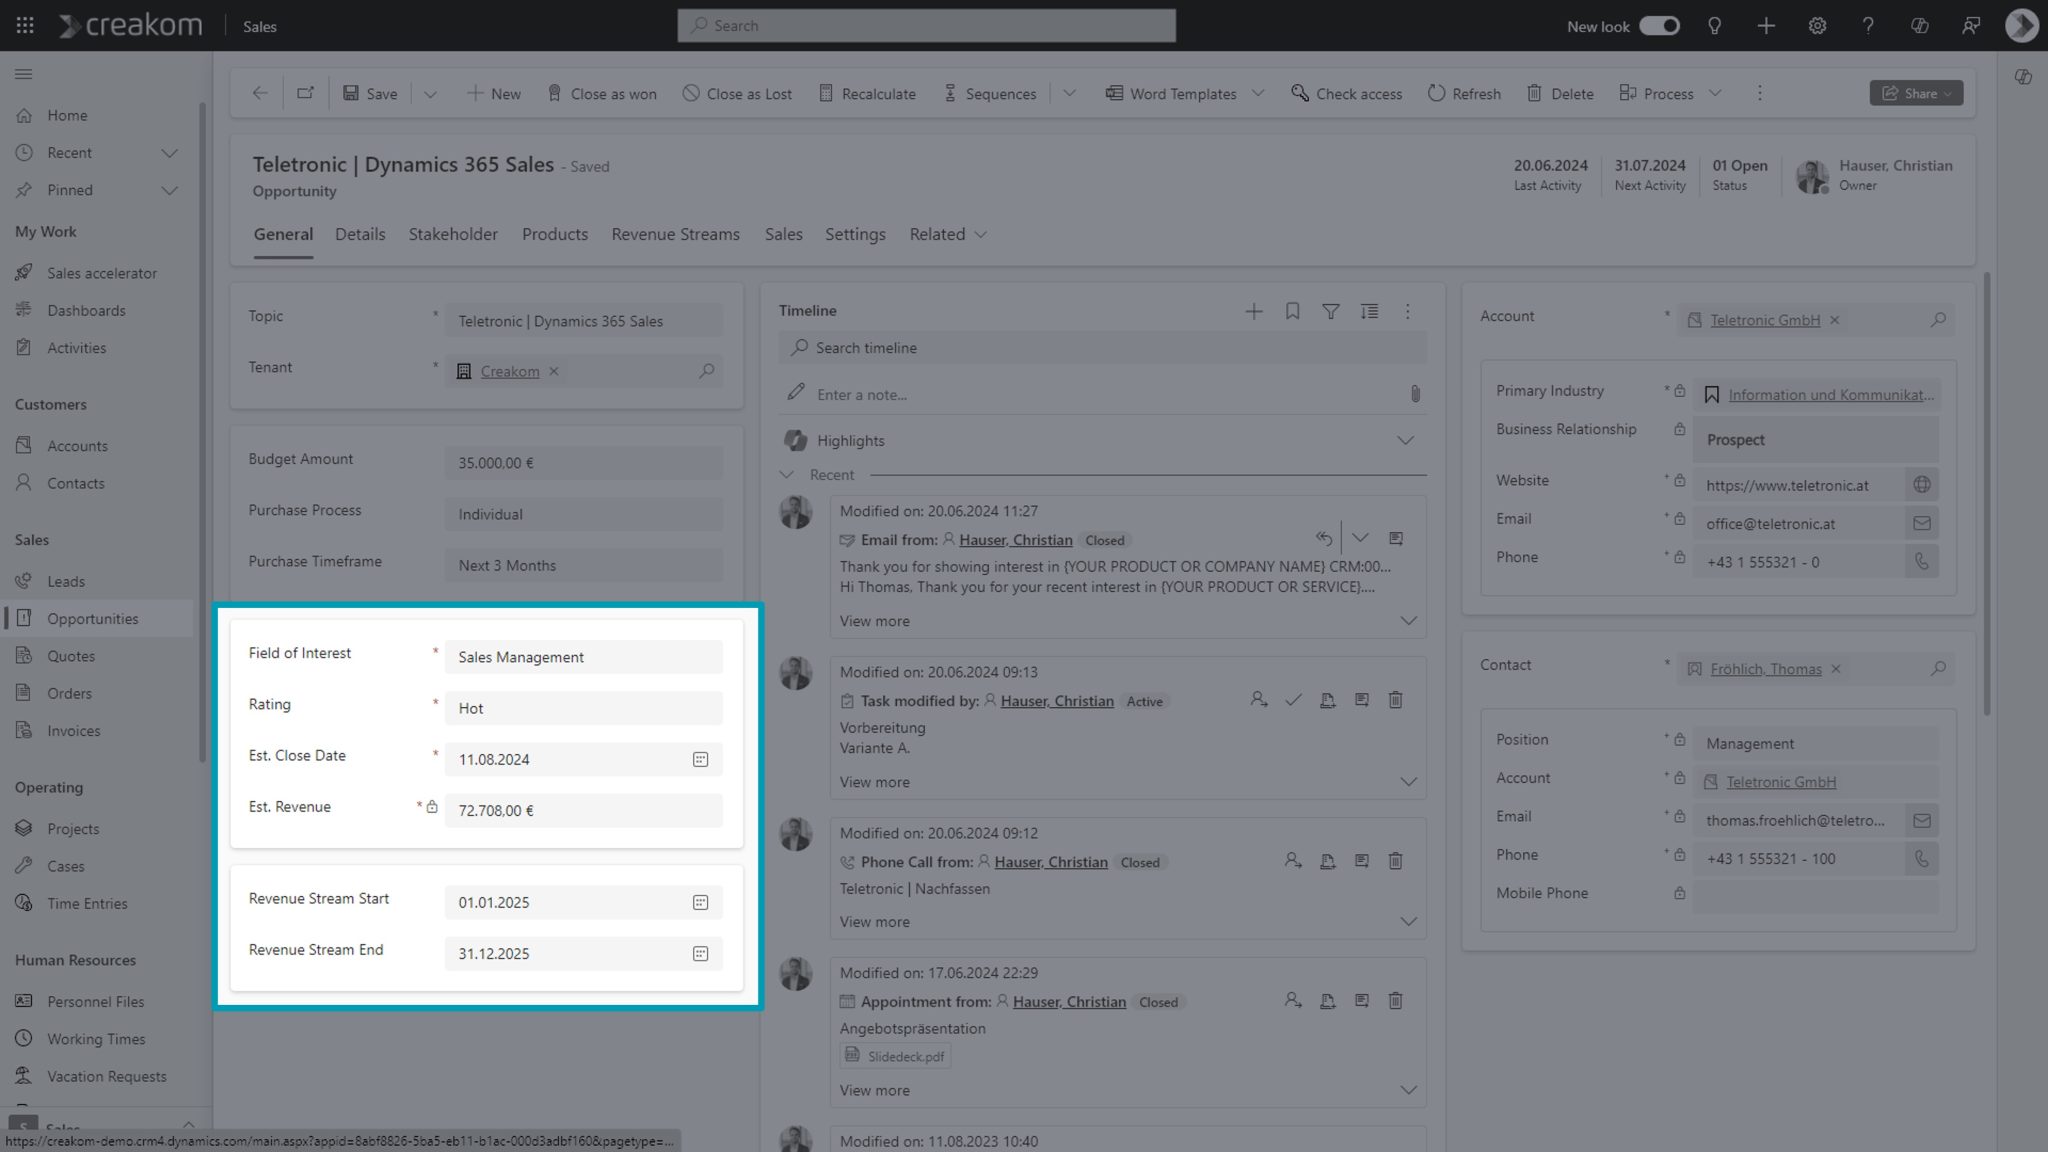
Task: Expand the Process dropdown
Action: 1715,94
